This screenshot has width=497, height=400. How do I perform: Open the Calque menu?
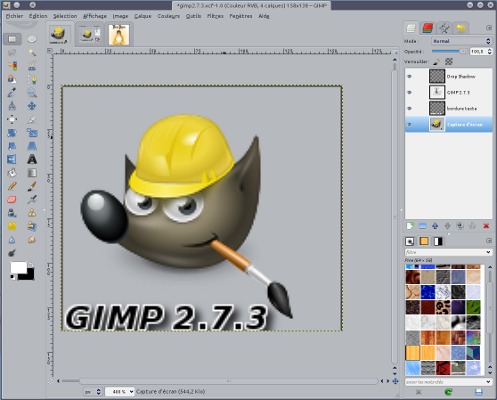(143, 16)
